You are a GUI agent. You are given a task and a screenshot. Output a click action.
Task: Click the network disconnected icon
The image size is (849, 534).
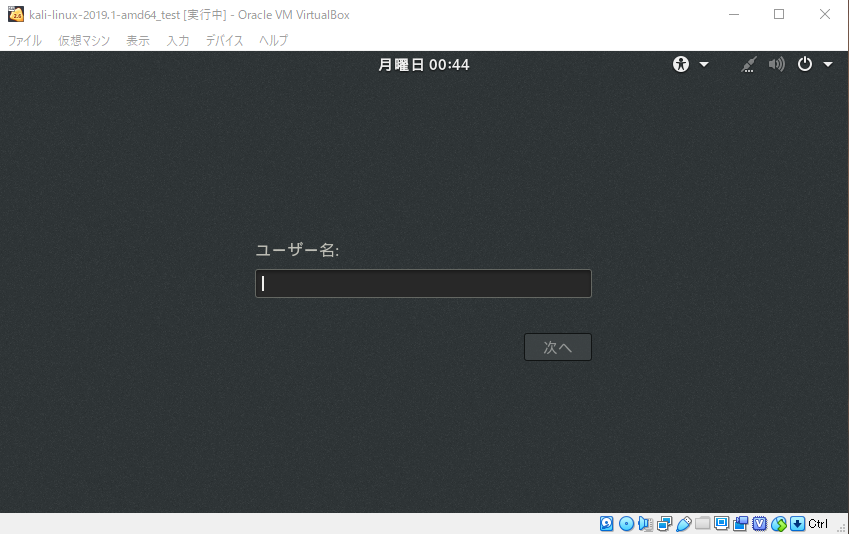[749, 64]
